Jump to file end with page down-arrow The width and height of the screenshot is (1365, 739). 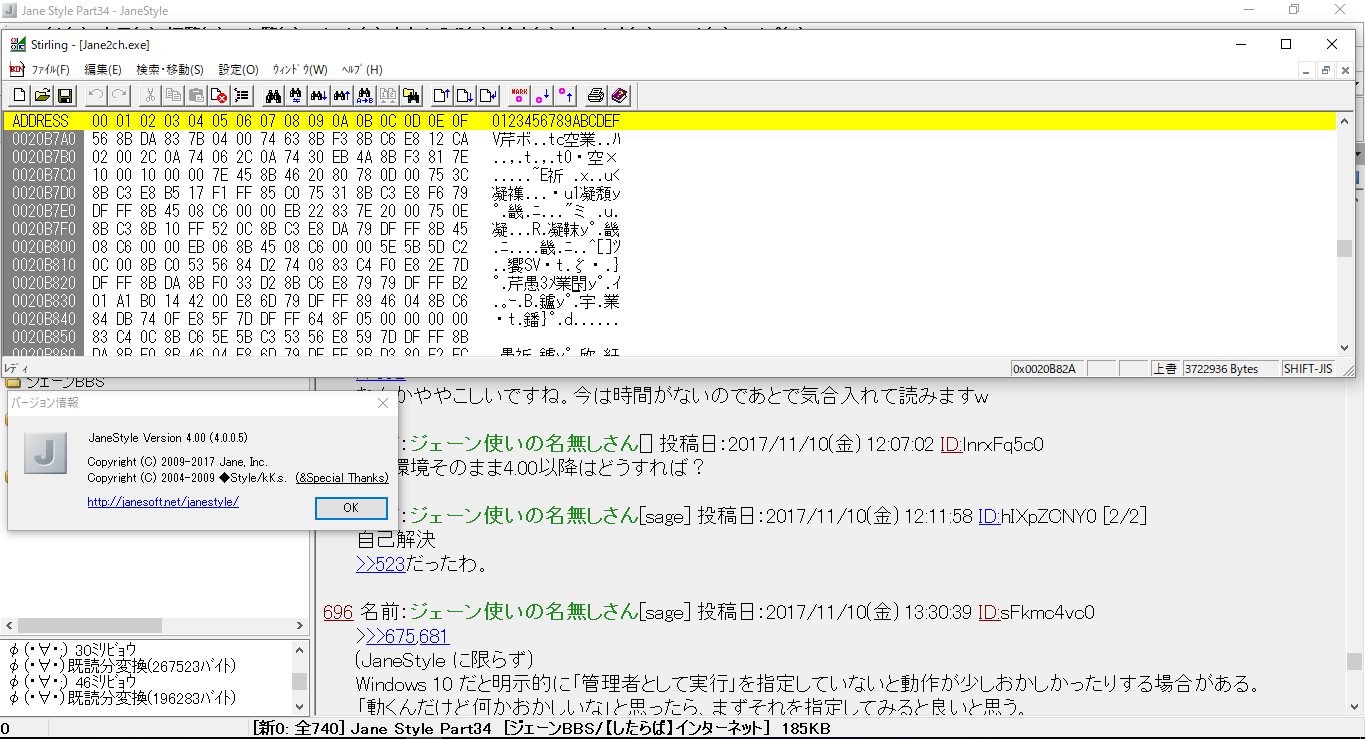465,95
